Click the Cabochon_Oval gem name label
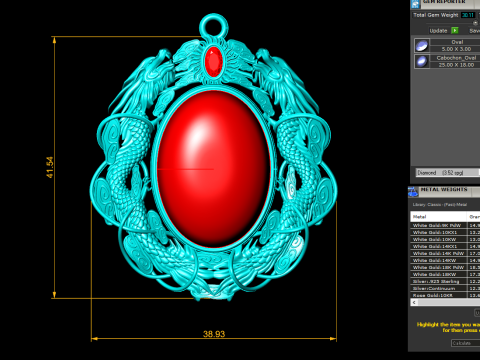Image resolution: width=480 pixels, height=360 pixels. pyautogui.click(x=456, y=58)
